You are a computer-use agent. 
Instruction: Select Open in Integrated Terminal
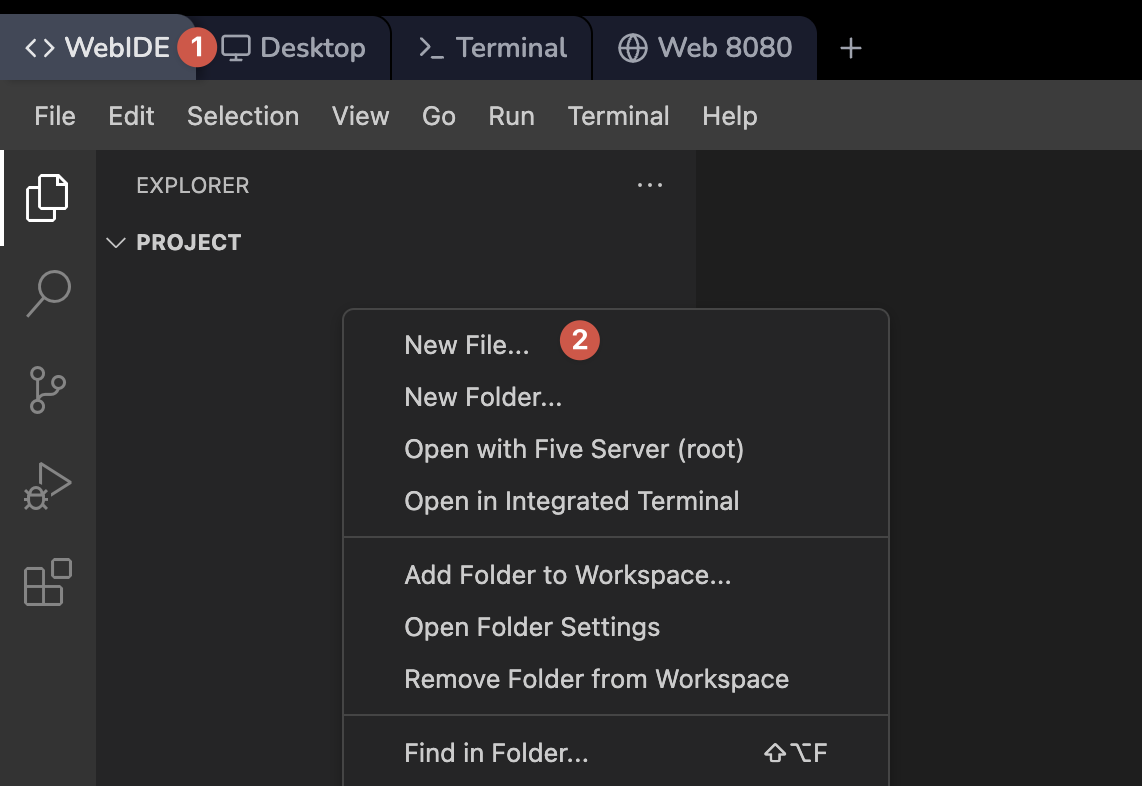[572, 501]
